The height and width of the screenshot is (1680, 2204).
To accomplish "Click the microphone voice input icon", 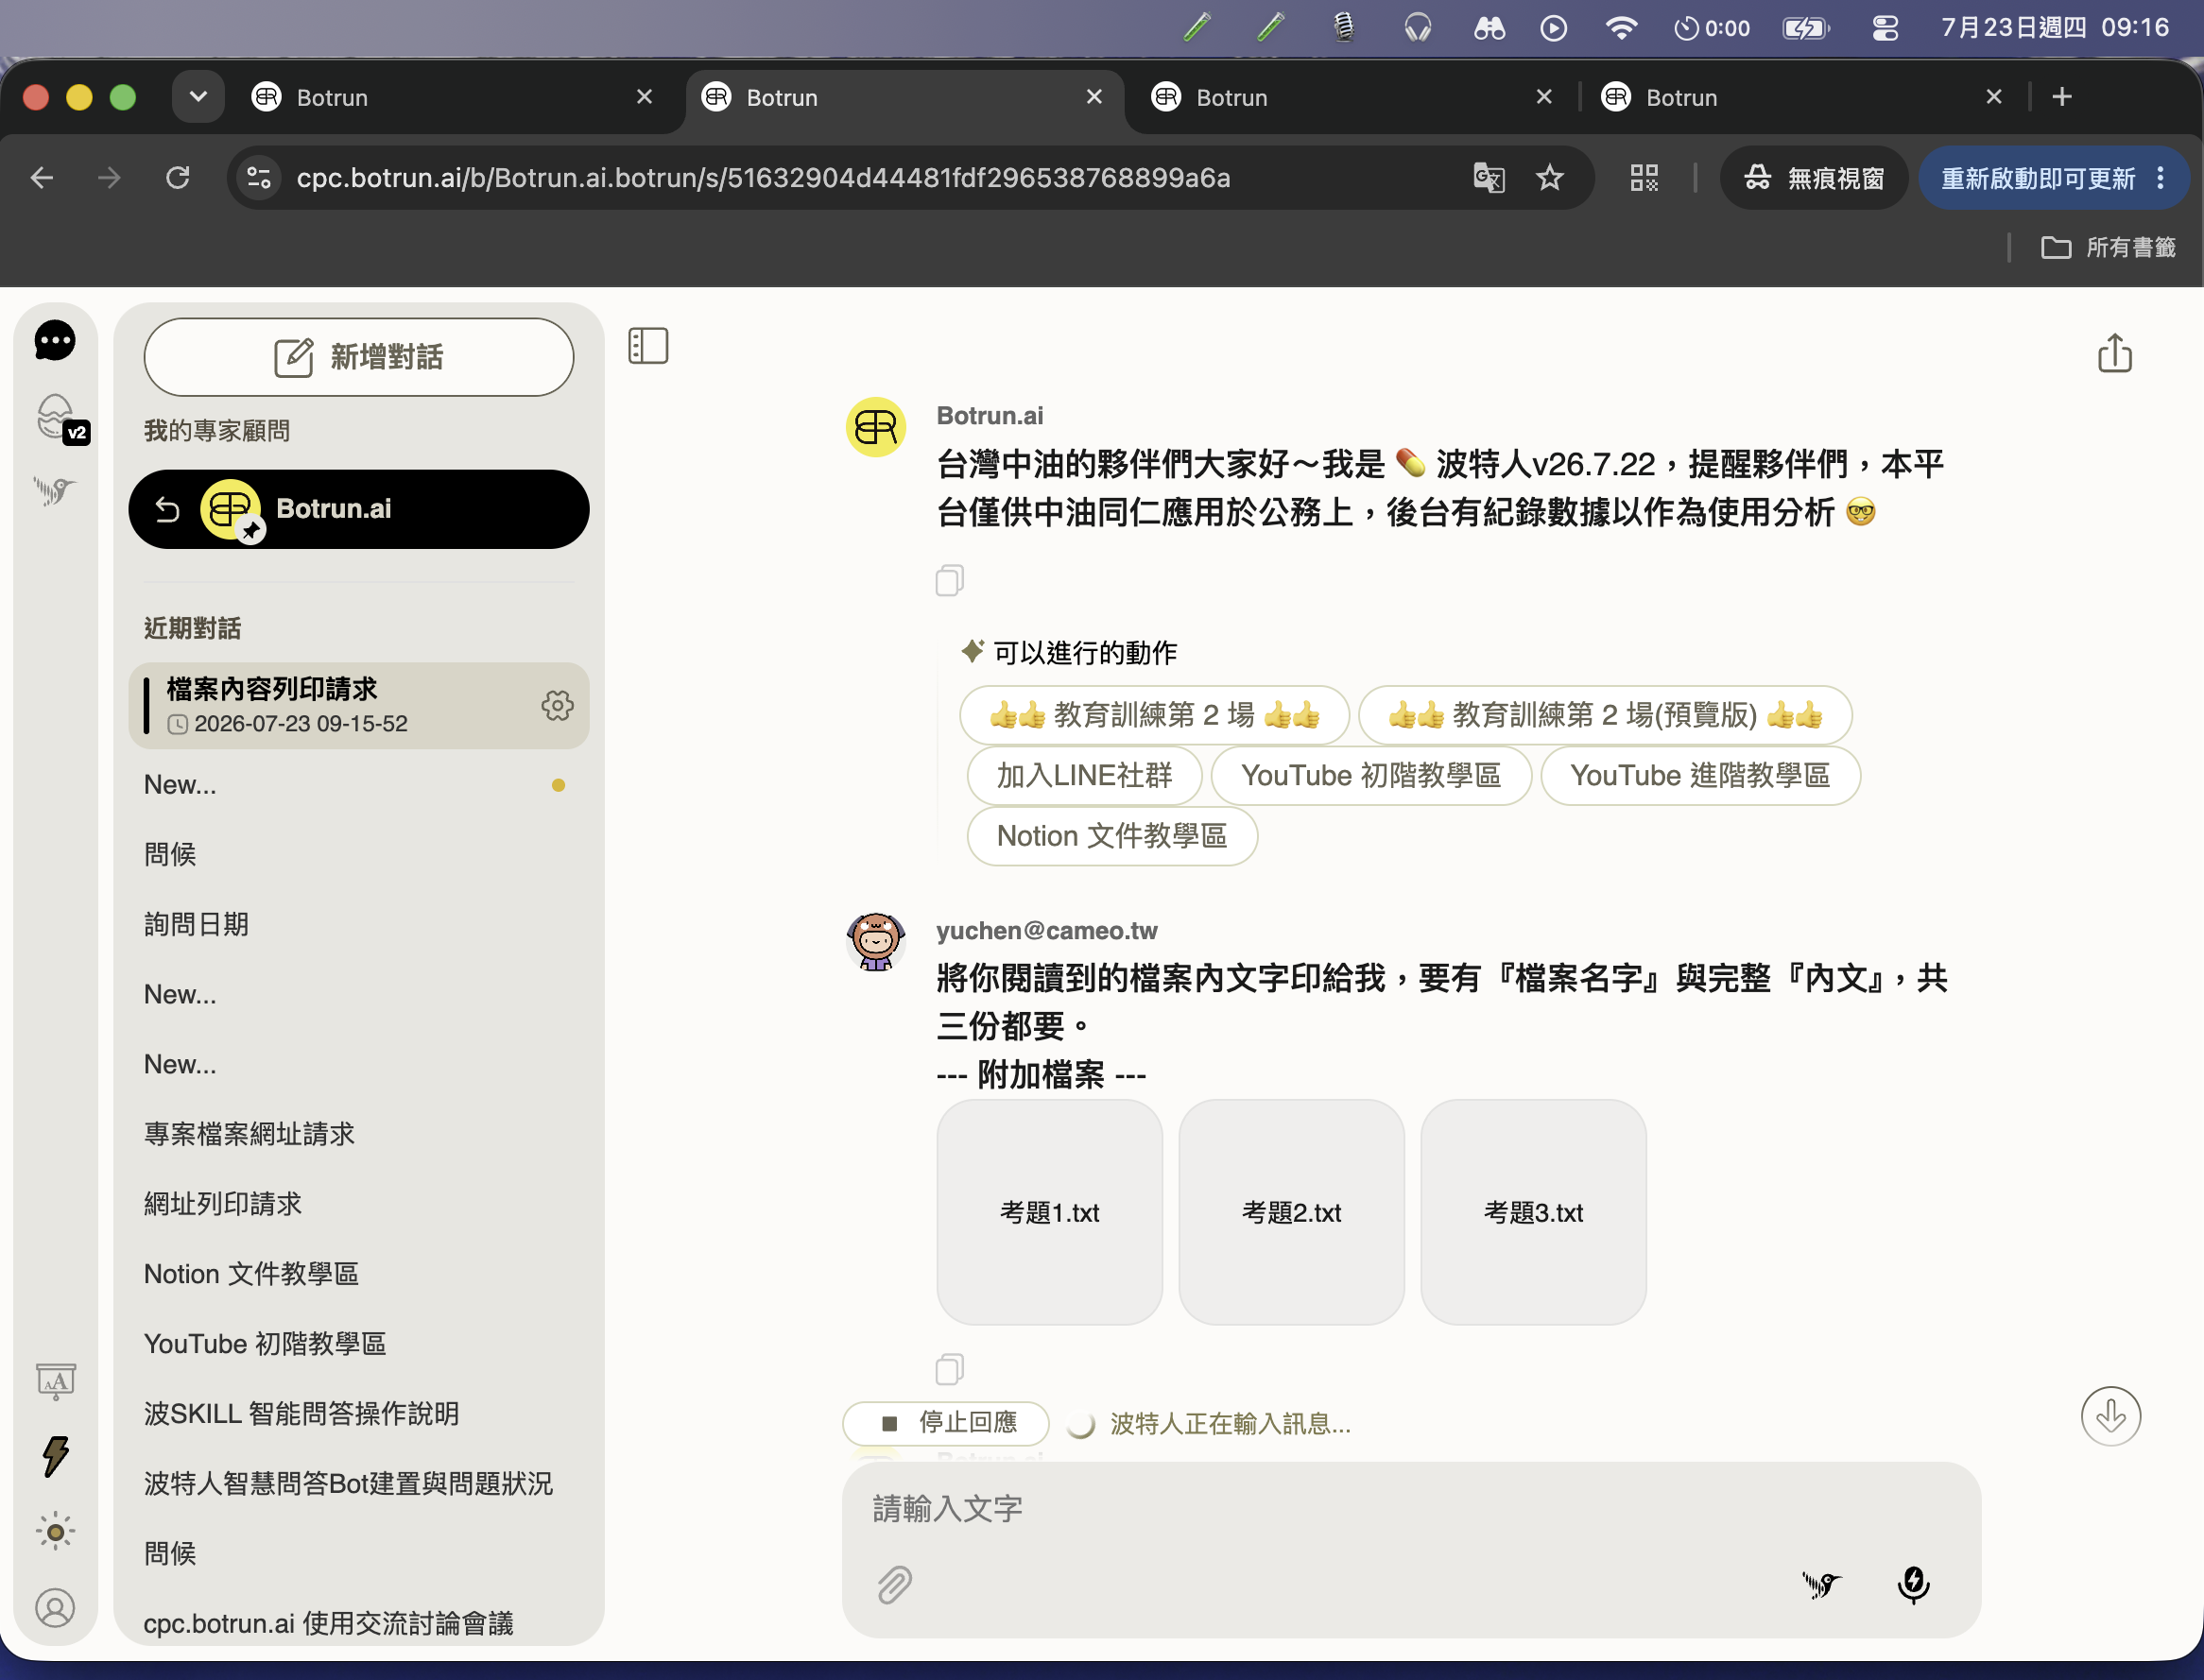I will 1913,1584.
